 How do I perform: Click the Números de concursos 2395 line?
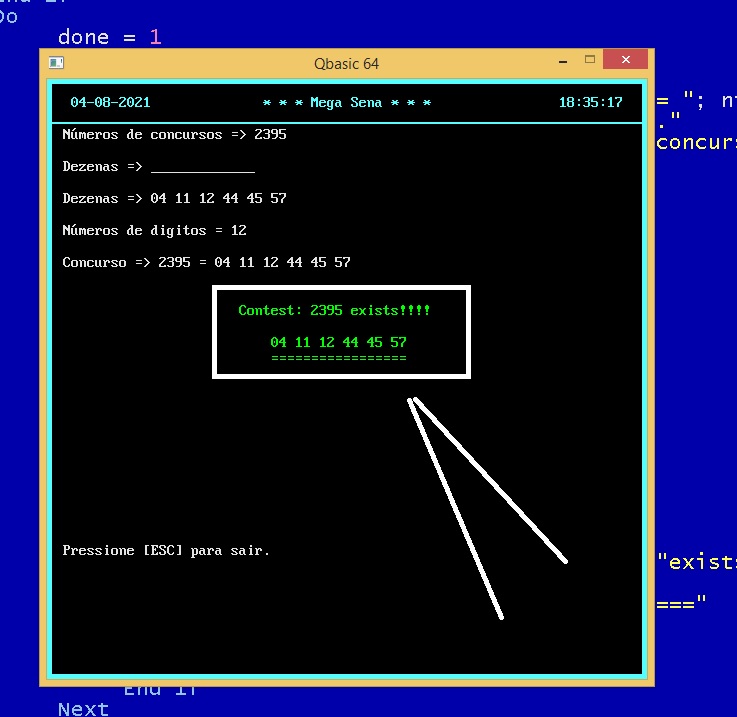click(x=174, y=134)
